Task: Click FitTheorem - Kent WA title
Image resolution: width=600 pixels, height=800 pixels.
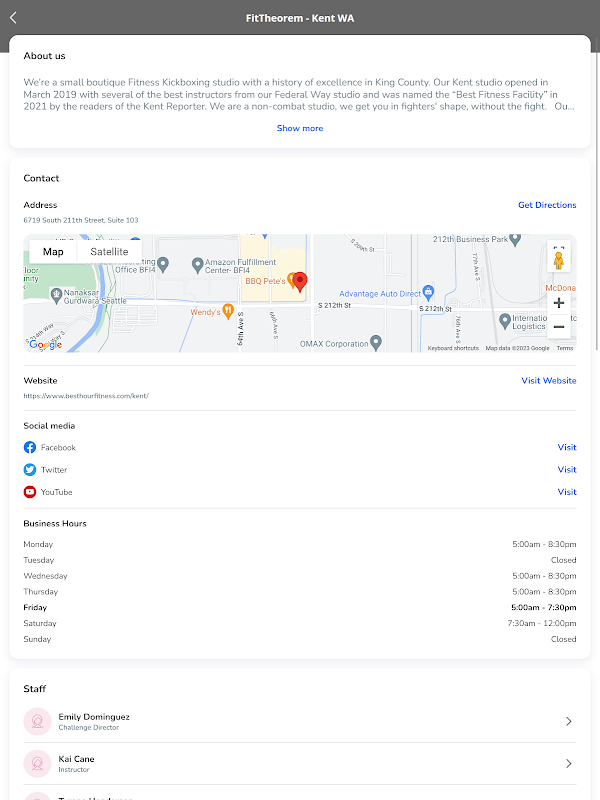Action: [300, 18]
